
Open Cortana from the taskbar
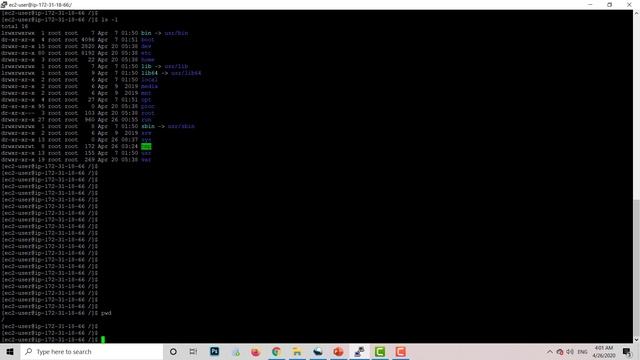[x=173, y=351]
